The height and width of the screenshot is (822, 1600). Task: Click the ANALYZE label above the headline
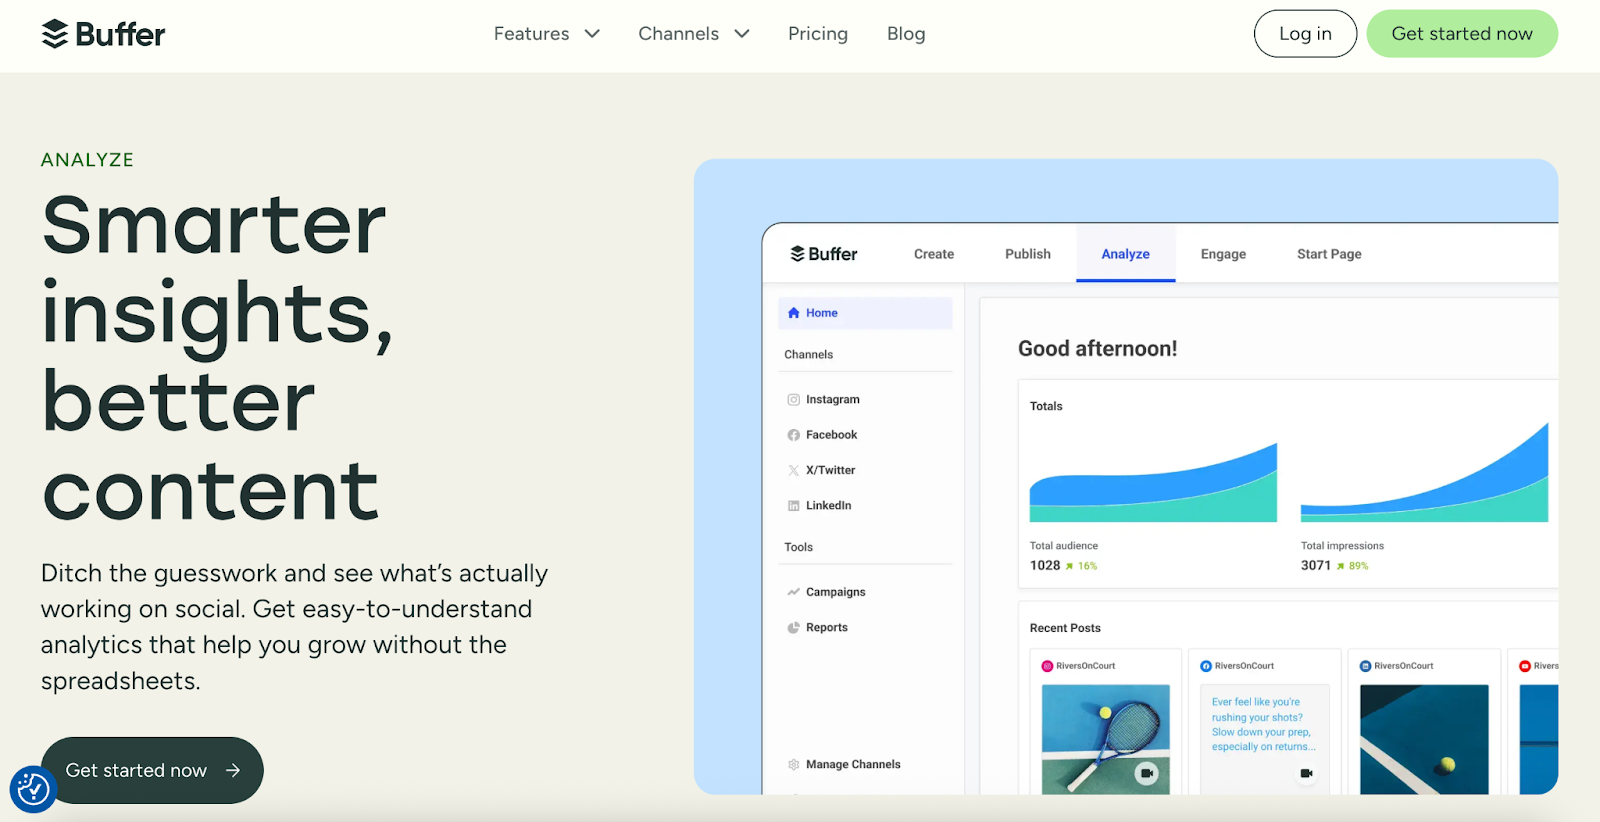coord(87,160)
